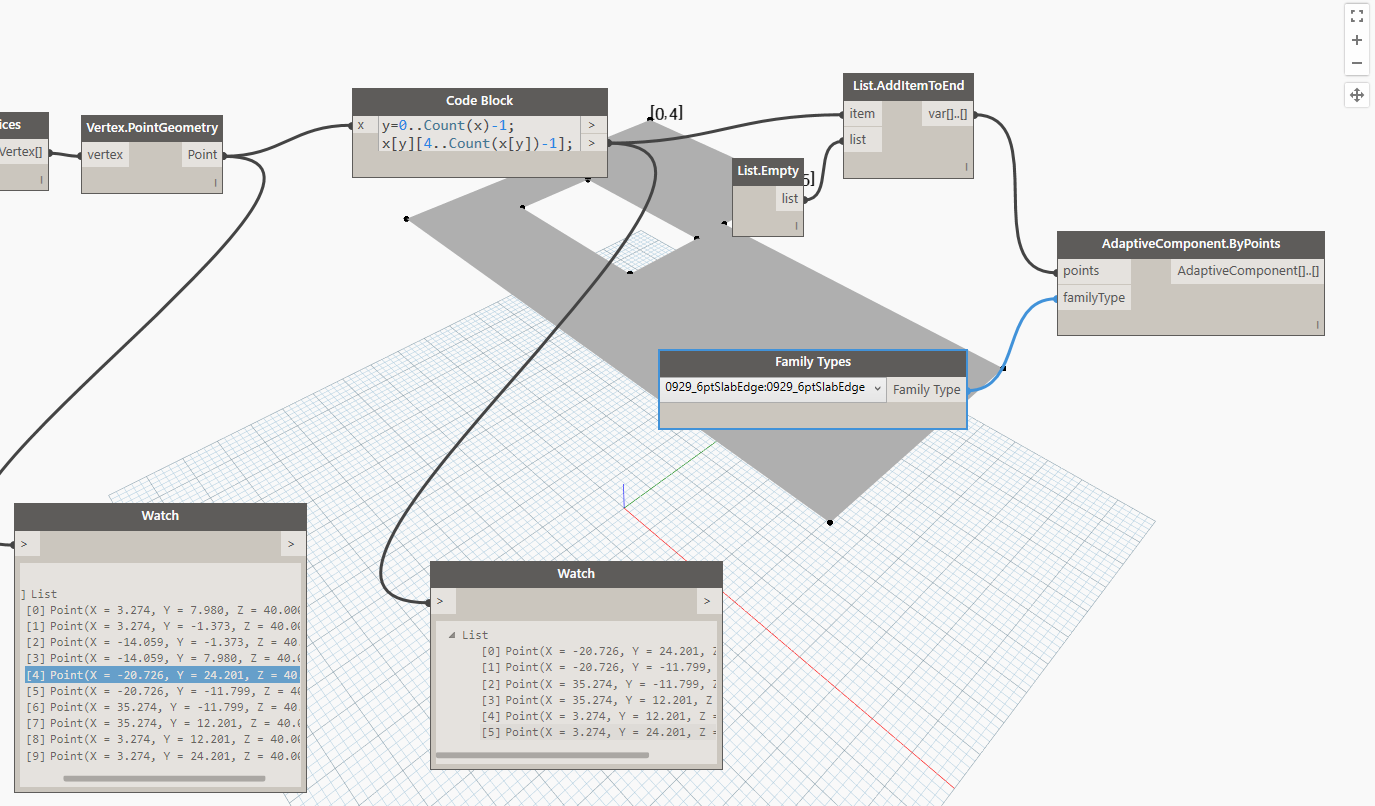
Task: Click the first output chevron of the Code Block
Action: click(x=592, y=124)
